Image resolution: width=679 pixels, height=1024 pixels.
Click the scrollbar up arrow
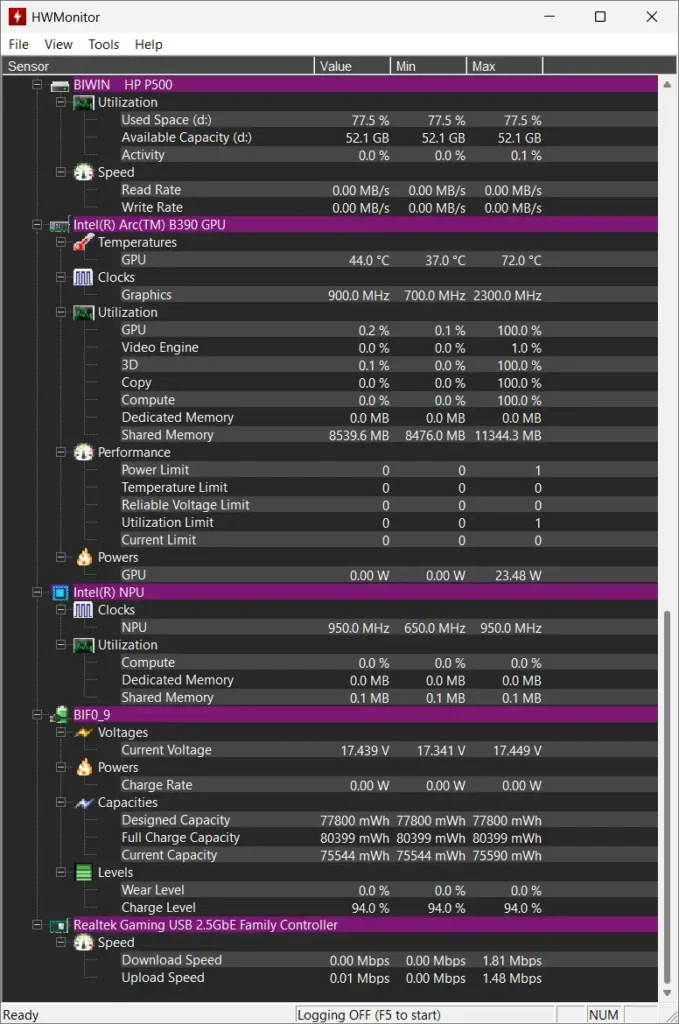tap(667, 85)
